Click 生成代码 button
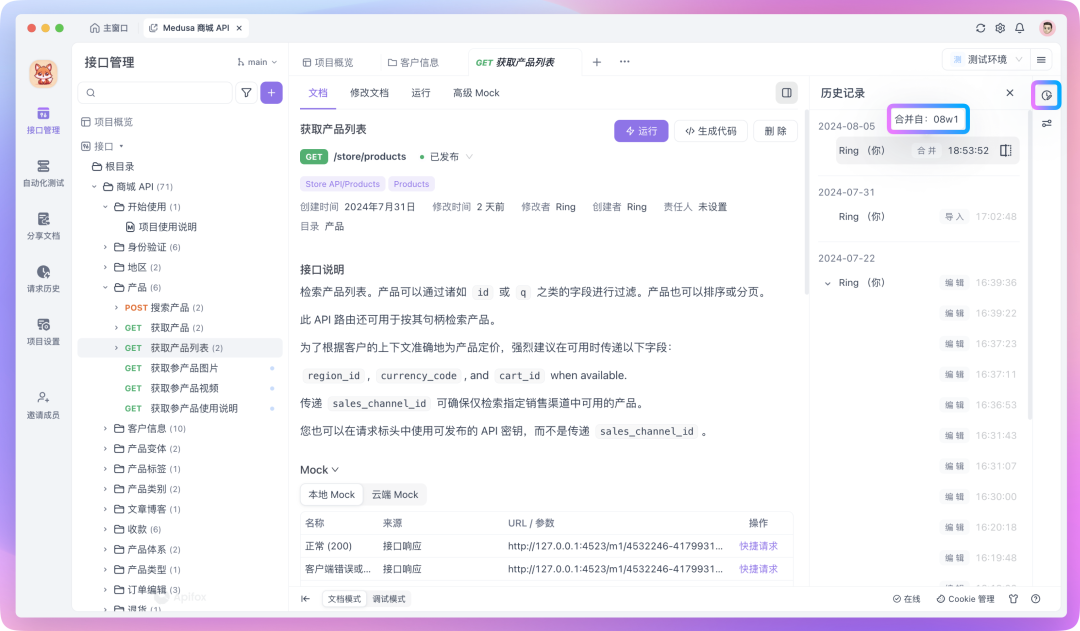Viewport: 1080px width, 631px height. tap(711, 131)
